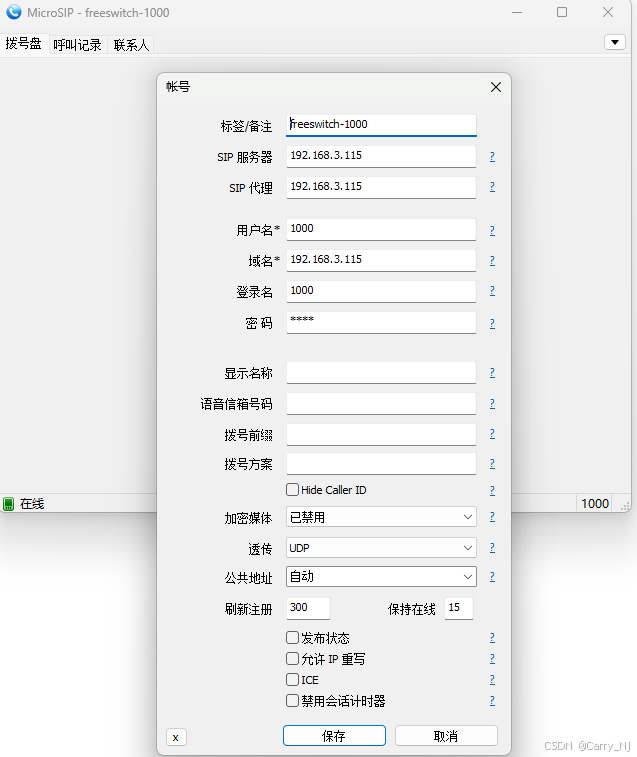Click the 取消 button
The height and width of the screenshot is (757, 637).
tap(446, 736)
